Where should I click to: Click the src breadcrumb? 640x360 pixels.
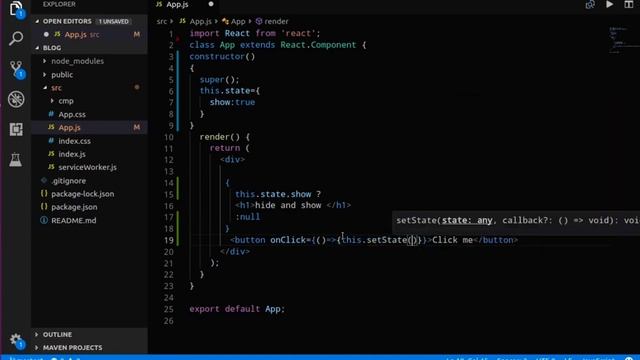tap(162, 21)
